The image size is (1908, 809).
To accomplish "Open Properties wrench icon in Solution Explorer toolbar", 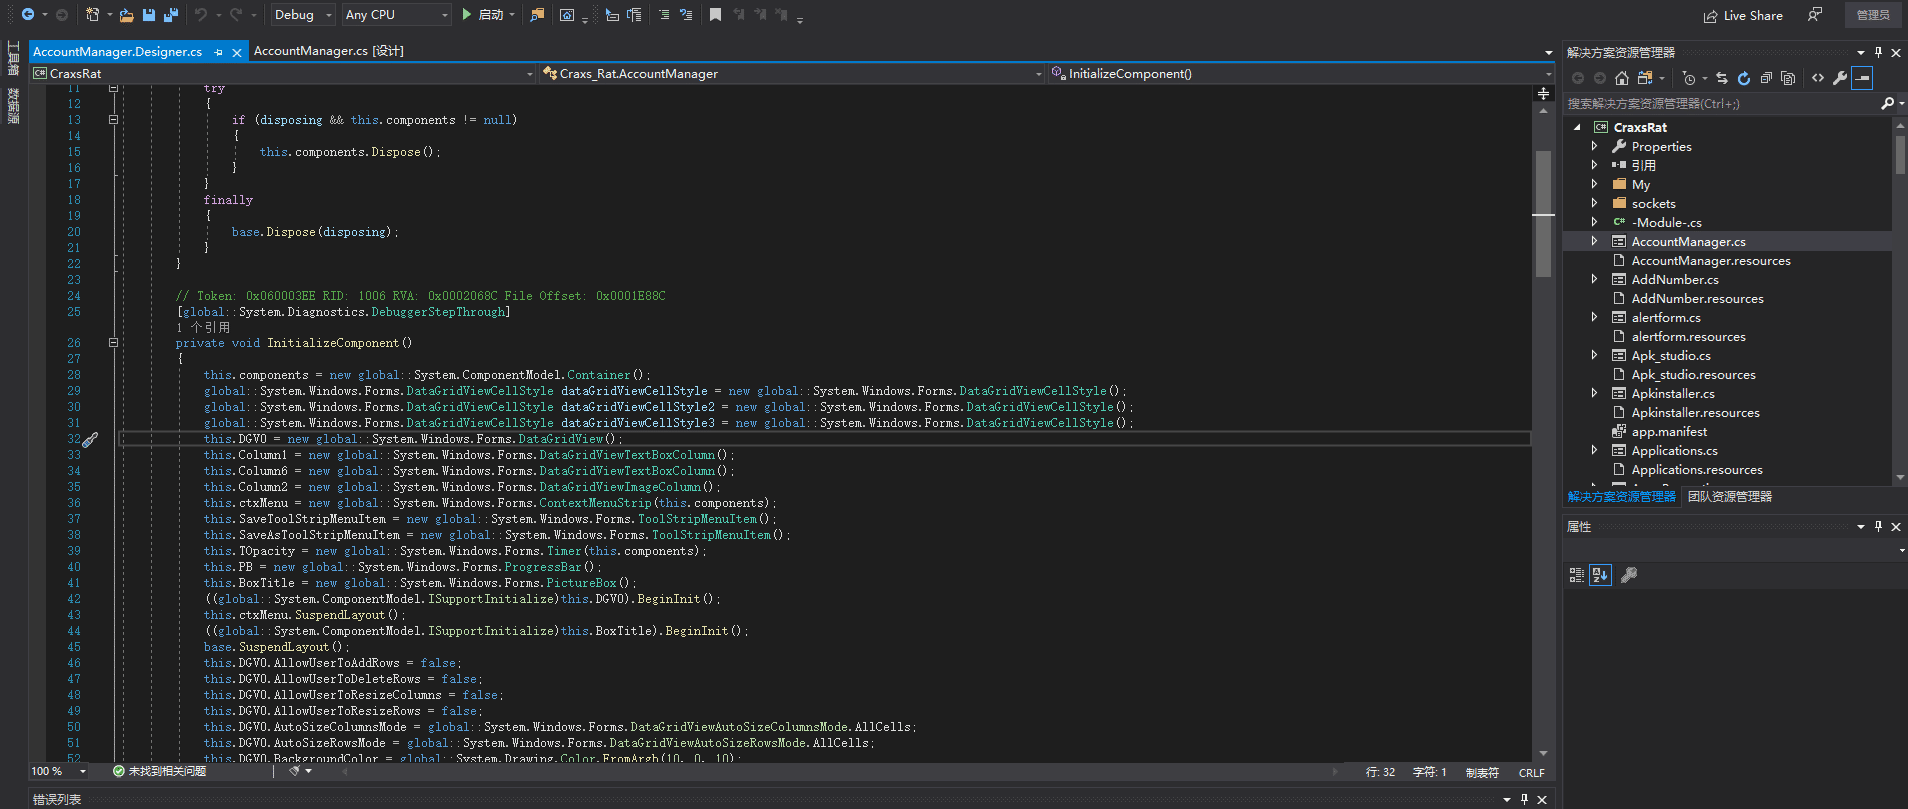I will coord(1840,78).
